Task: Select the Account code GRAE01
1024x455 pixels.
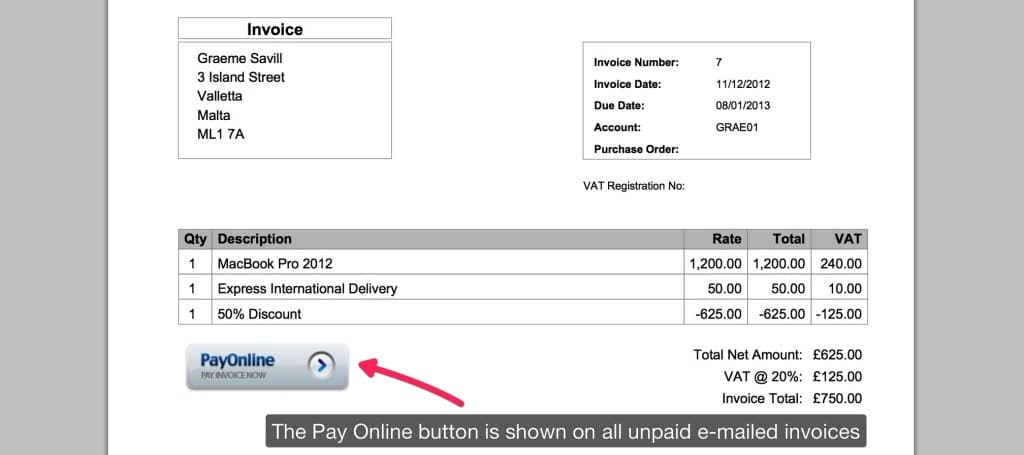Action: click(x=739, y=128)
